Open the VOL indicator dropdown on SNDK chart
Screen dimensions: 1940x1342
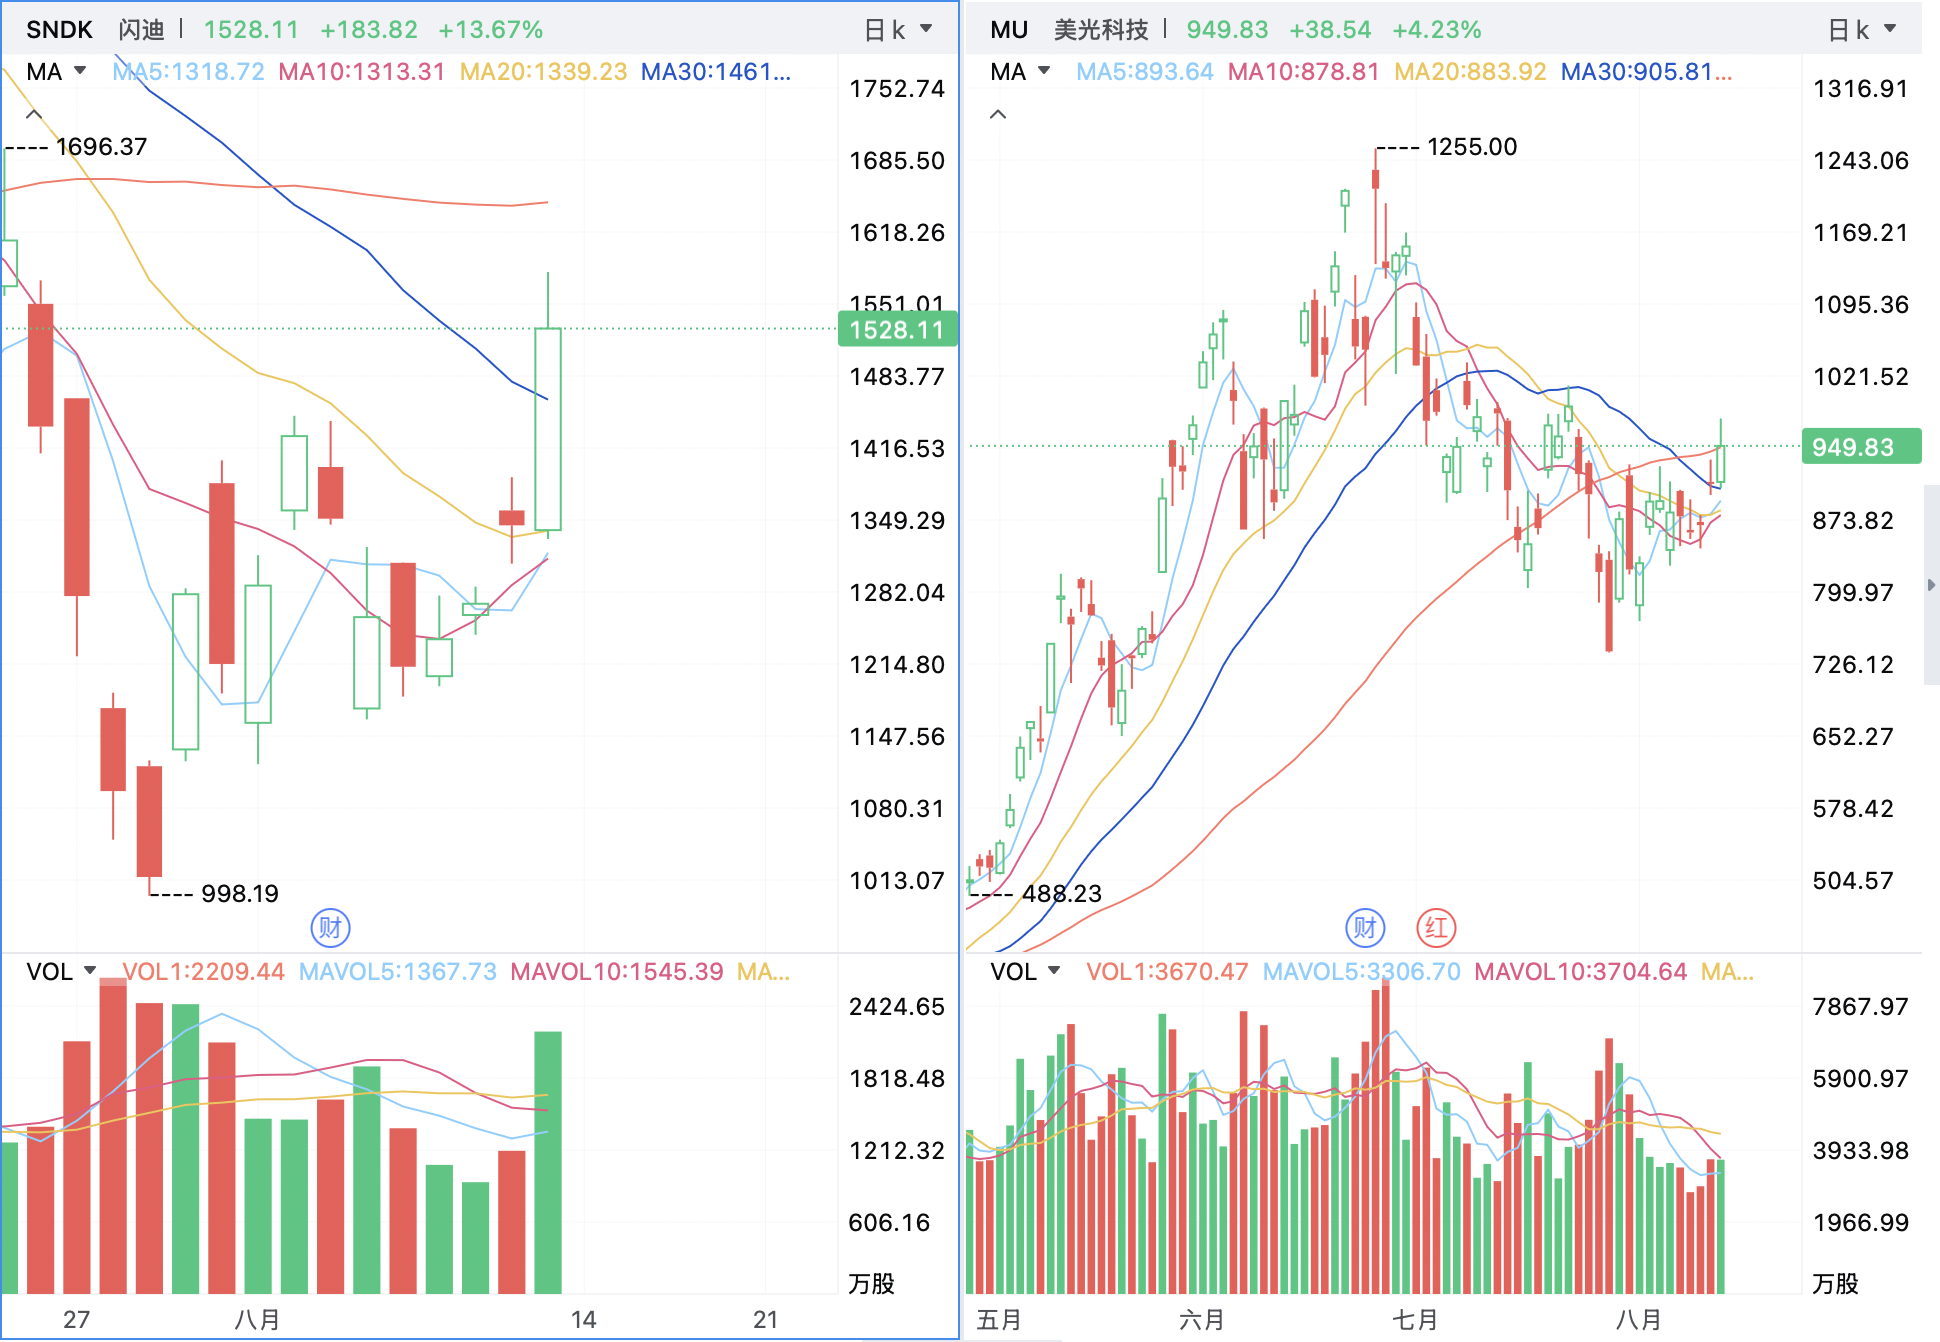[x=62, y=972]
